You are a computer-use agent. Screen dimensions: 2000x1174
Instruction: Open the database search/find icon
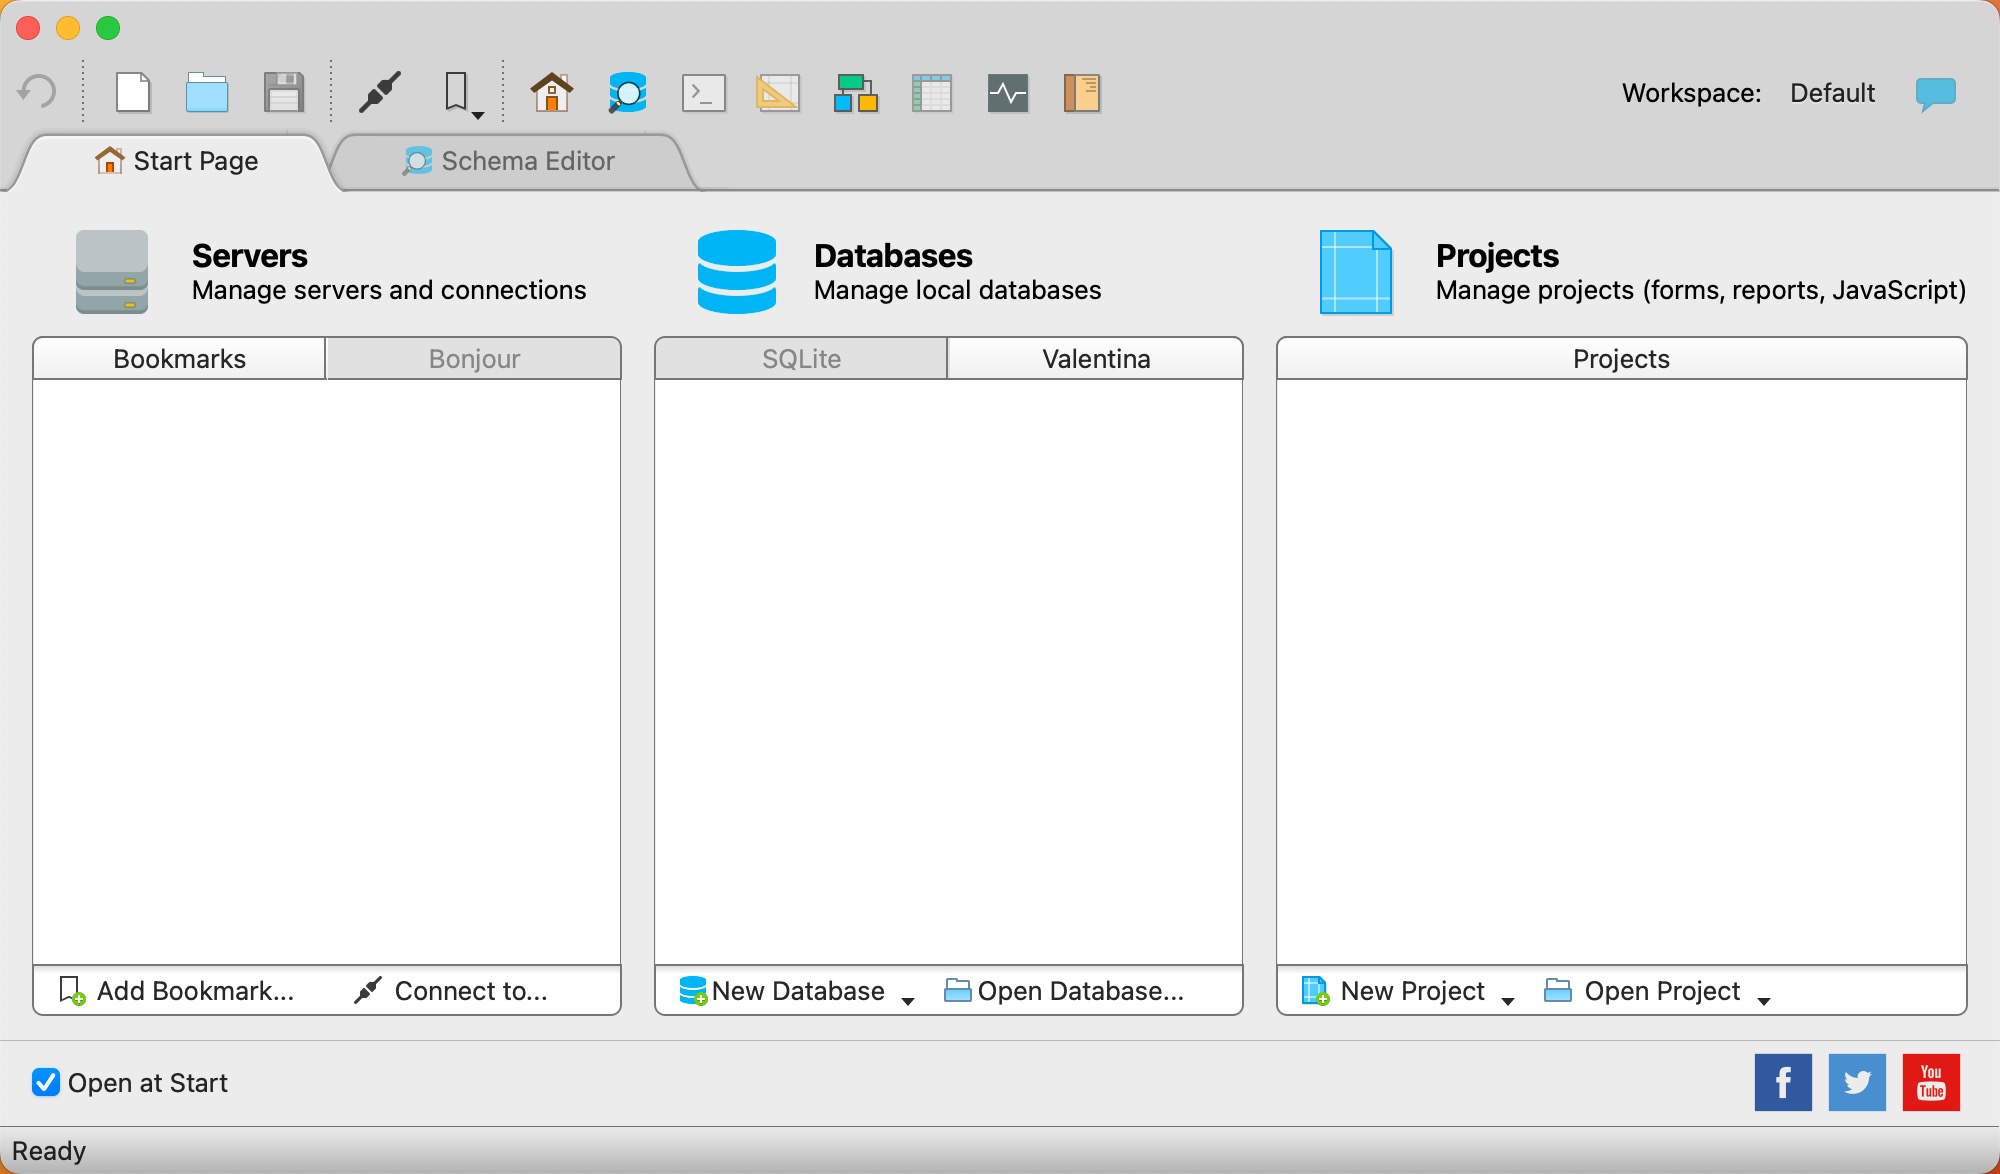(628, 92)
